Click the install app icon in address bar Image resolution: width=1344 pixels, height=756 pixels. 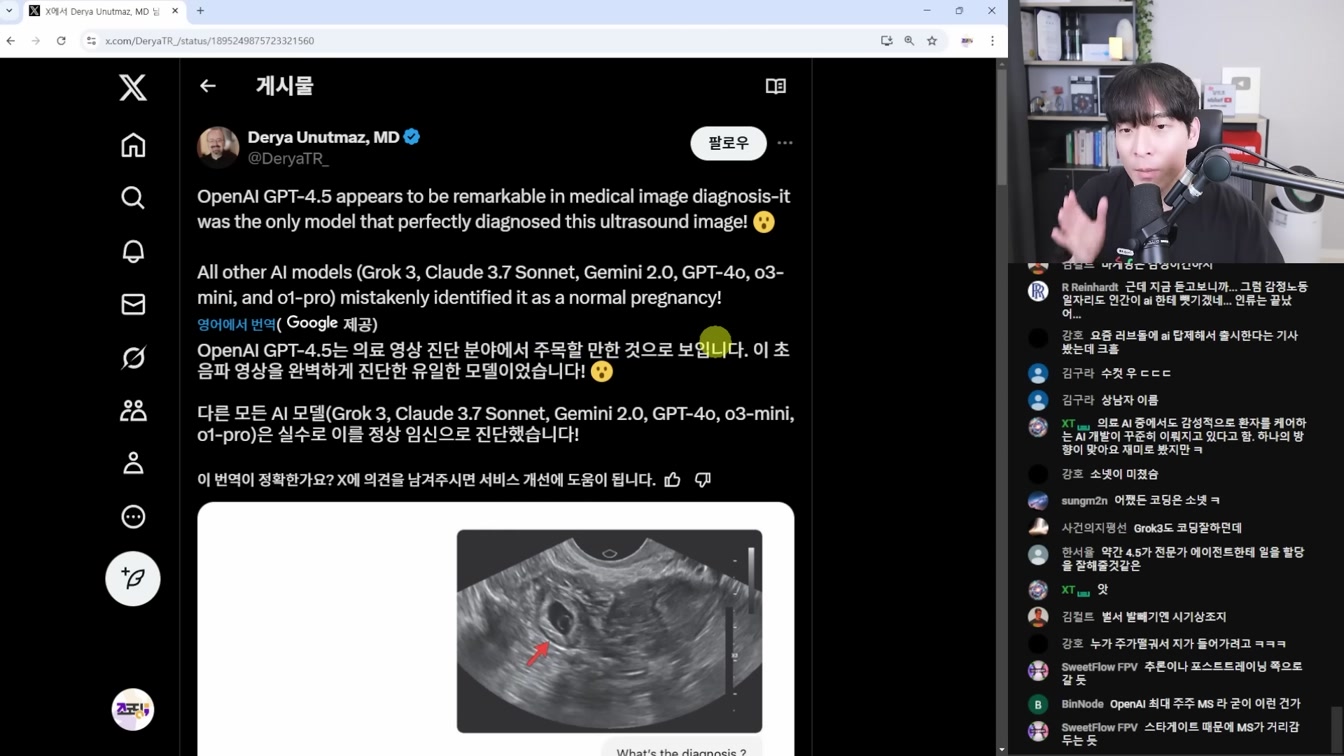[887, 41]
